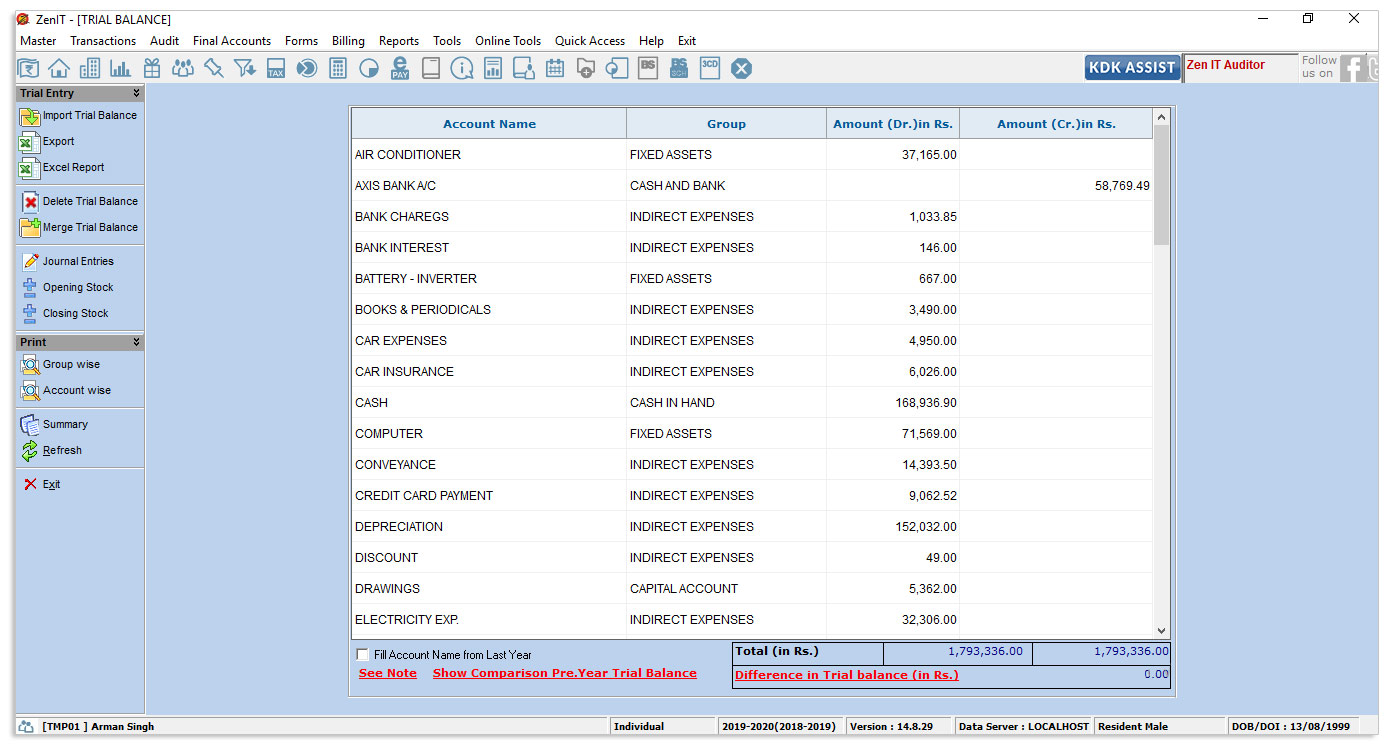
Task: Open Show Comparison Pre.Year Trial Balance link
Action: [x=564, y=674]
